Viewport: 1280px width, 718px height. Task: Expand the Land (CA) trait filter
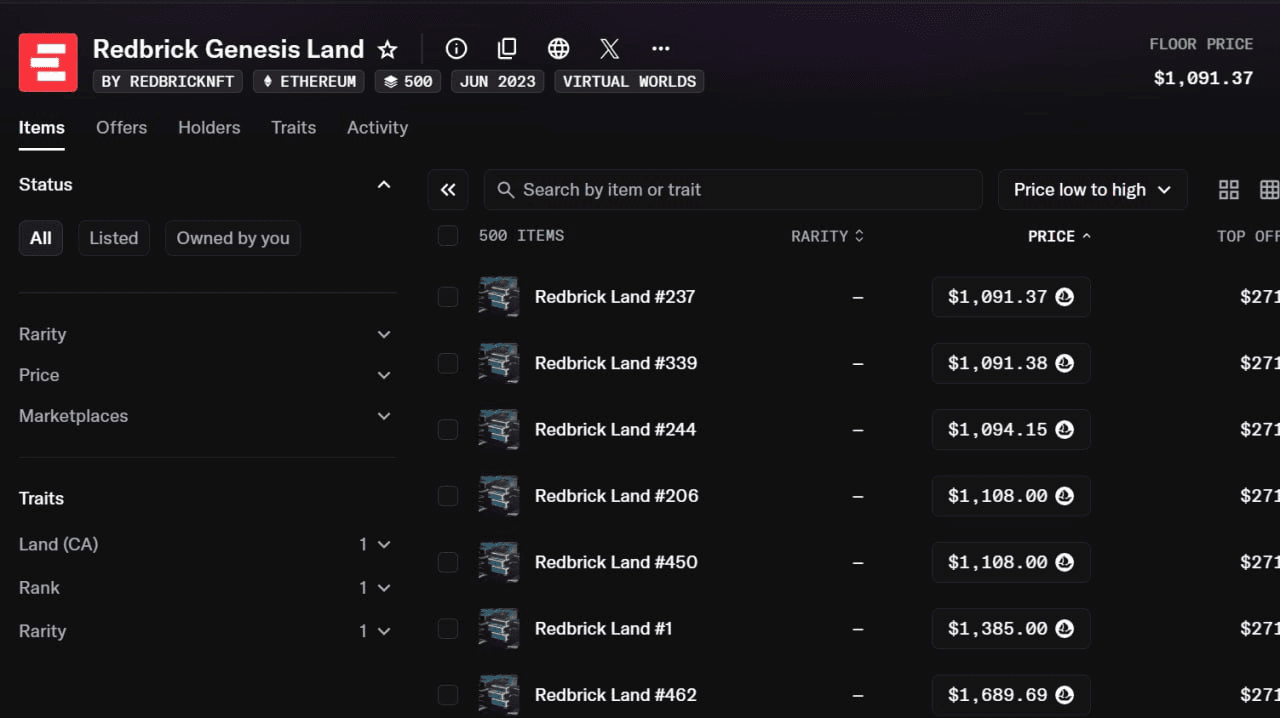click(x=205, y=545)
